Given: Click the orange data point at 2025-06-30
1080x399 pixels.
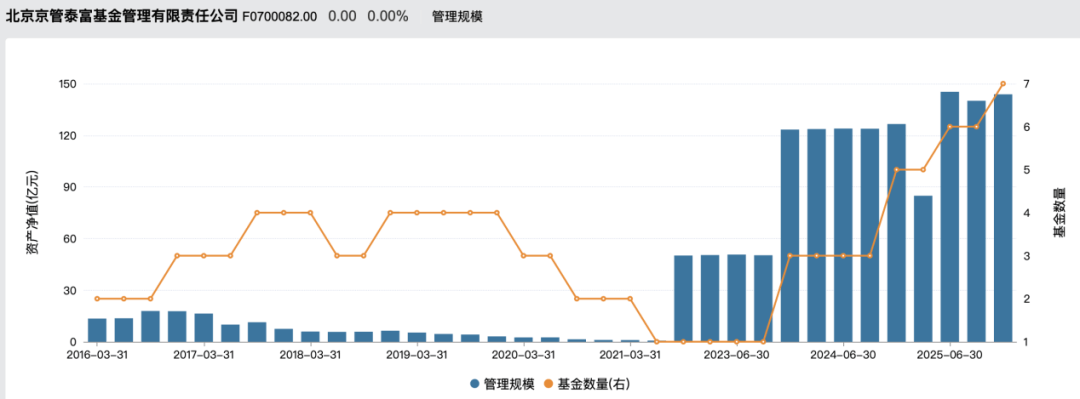Looking at the screenshot, I should (950, 127).
